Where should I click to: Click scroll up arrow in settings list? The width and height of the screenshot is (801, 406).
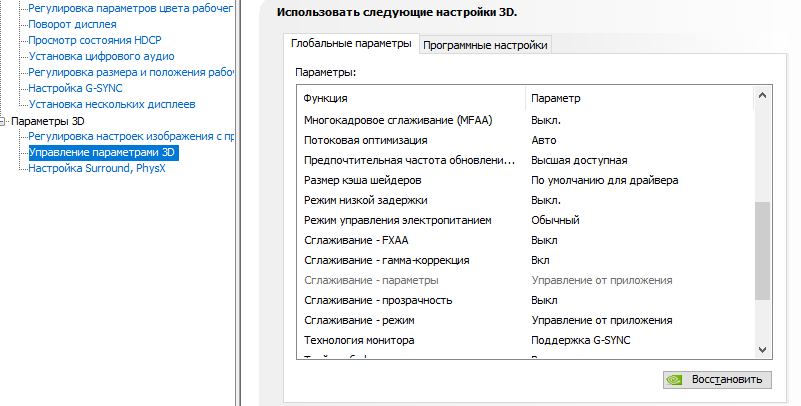(762, 95)
